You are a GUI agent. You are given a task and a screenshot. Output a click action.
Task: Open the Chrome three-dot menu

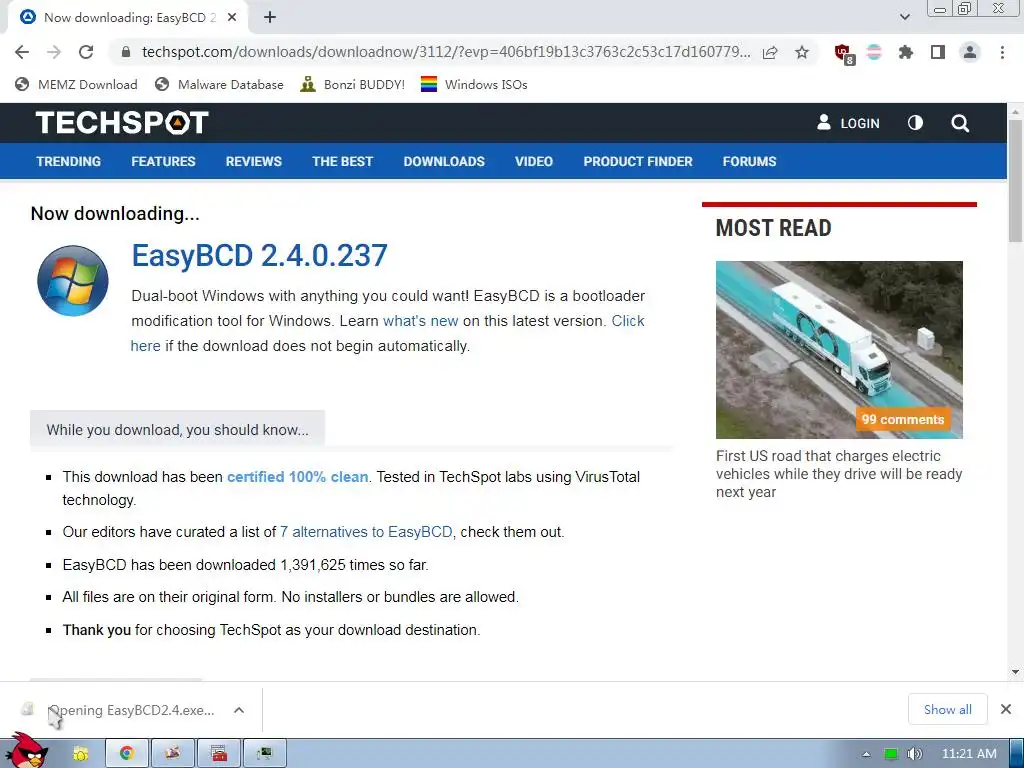1002,52
